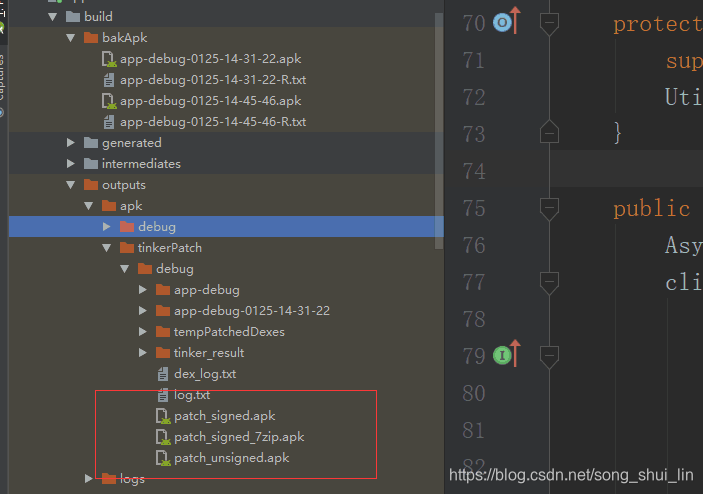
Task: Collapse the build folder arrow
Action: pos(52,17)
